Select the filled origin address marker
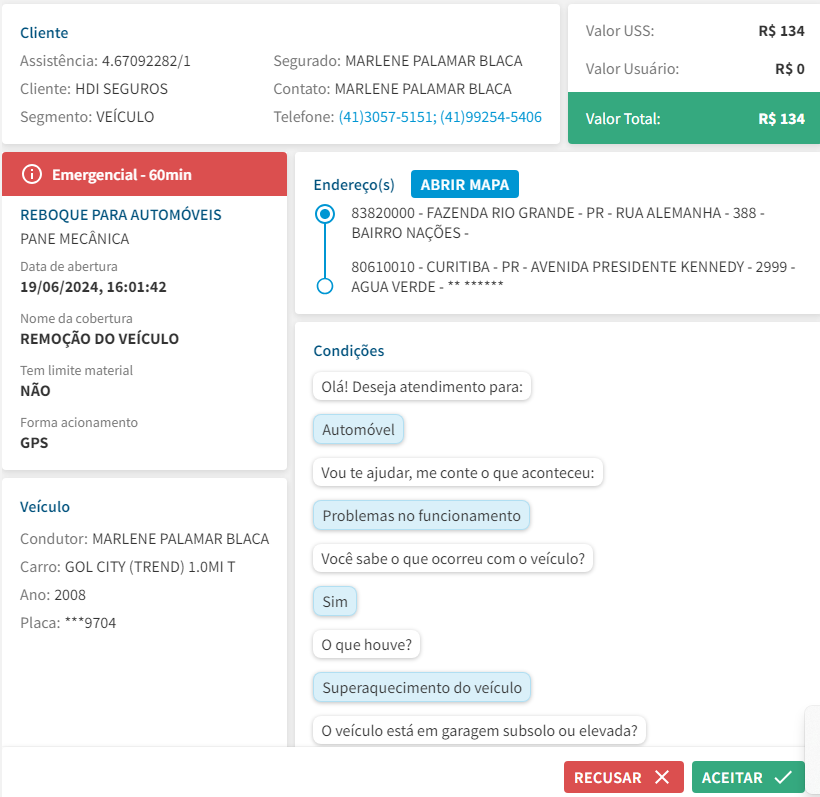820x797 pixels. coord(324,214)
